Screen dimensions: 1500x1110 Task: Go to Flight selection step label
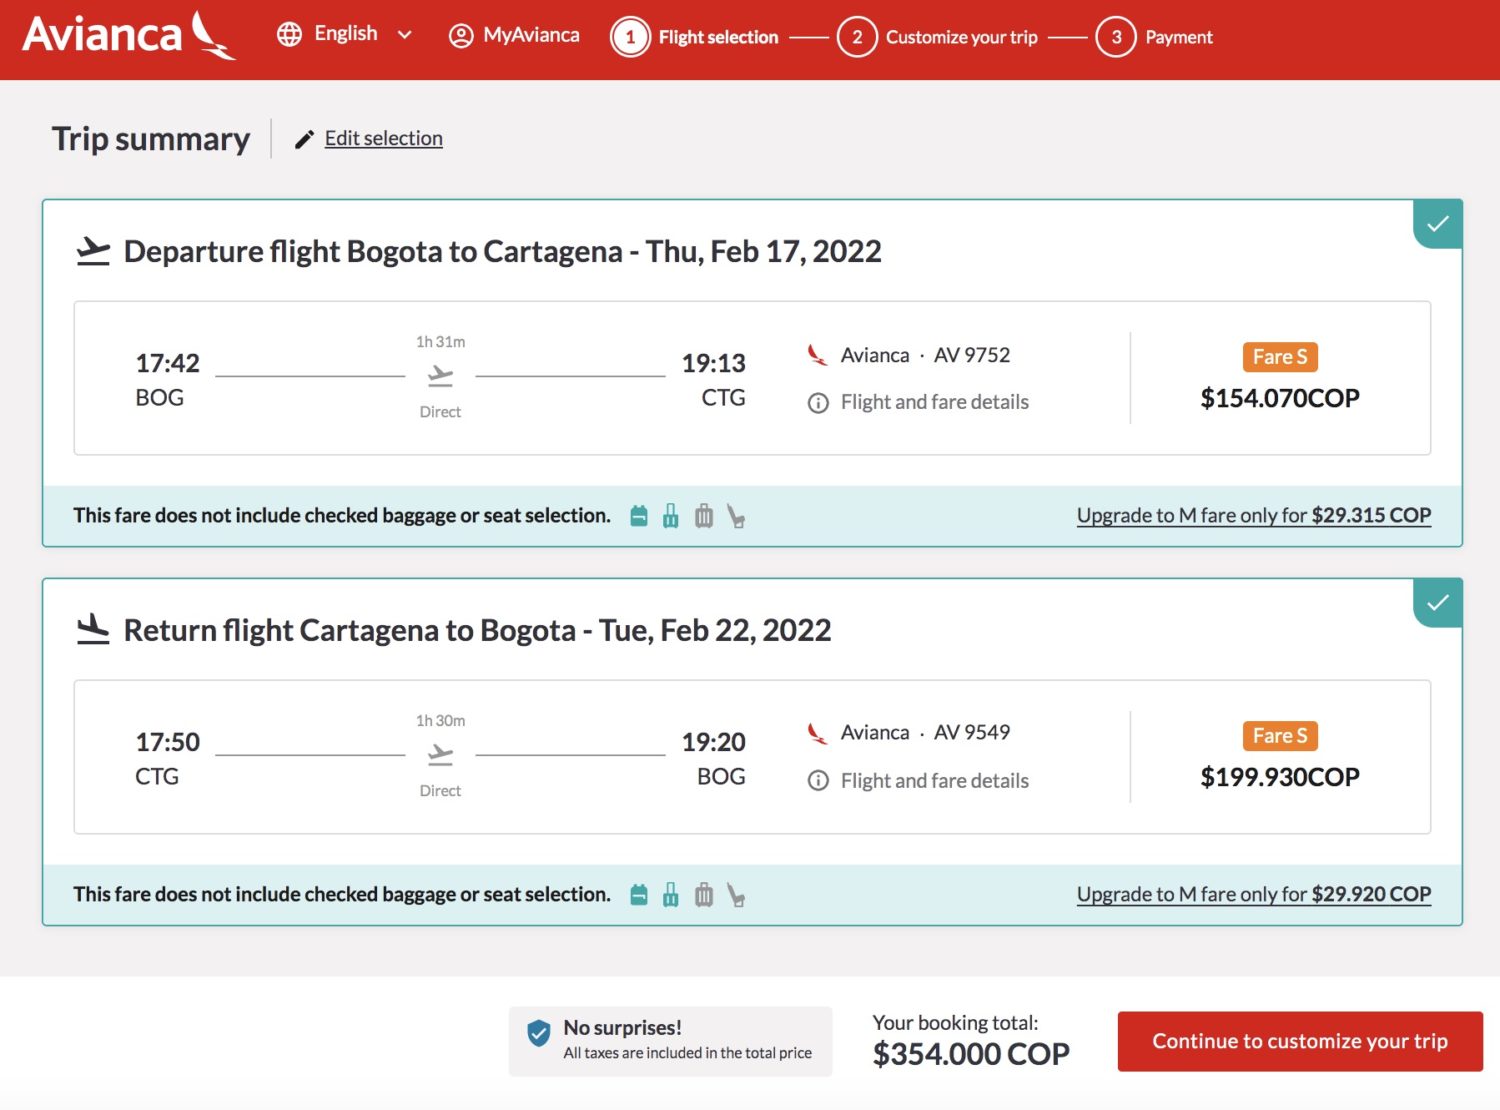(718, 37)
